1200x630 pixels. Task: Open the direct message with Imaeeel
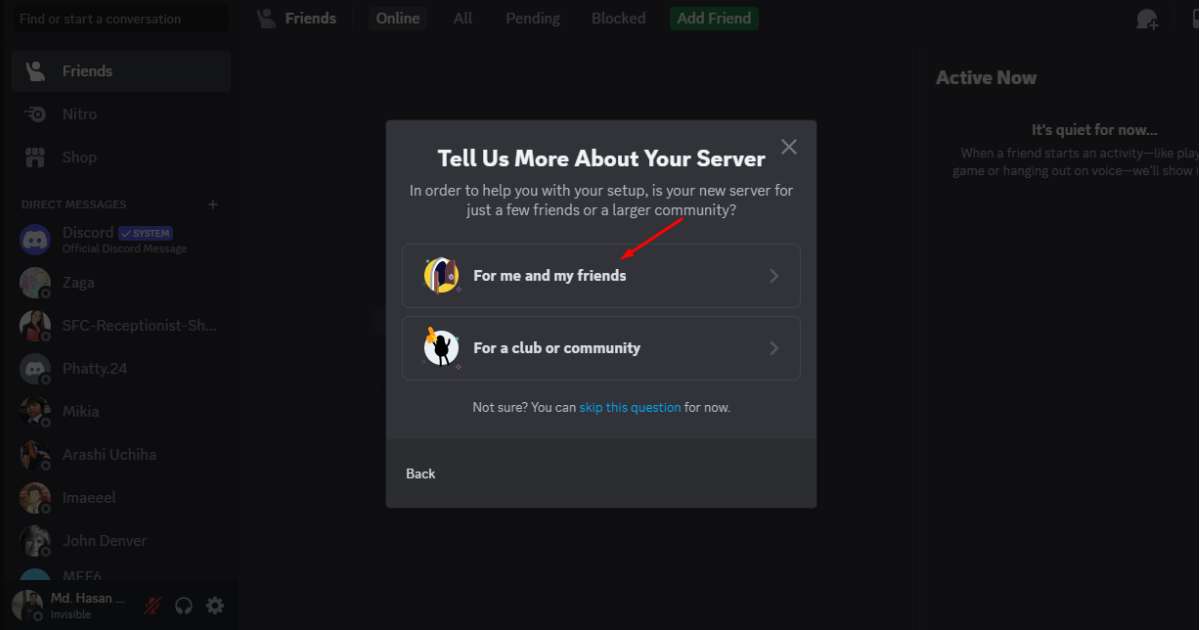click(x=121, y=498)
